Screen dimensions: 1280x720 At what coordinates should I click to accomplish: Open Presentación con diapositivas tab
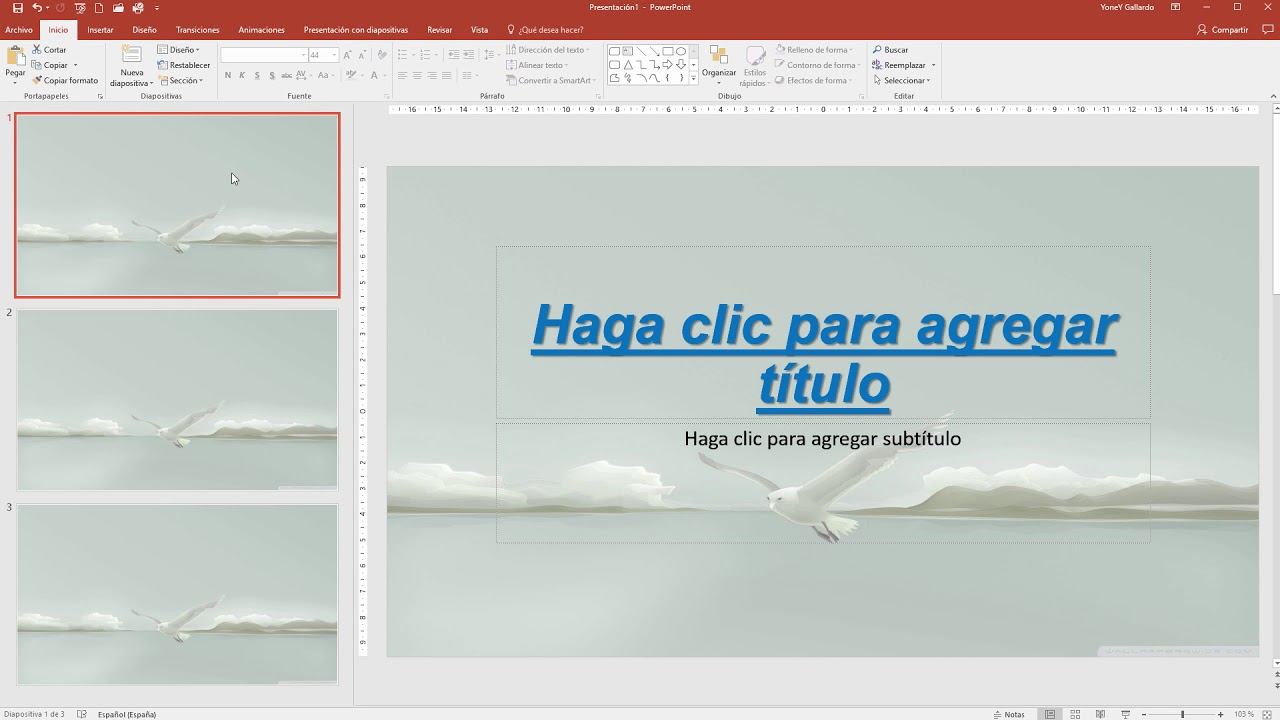[x=355, y=30]
